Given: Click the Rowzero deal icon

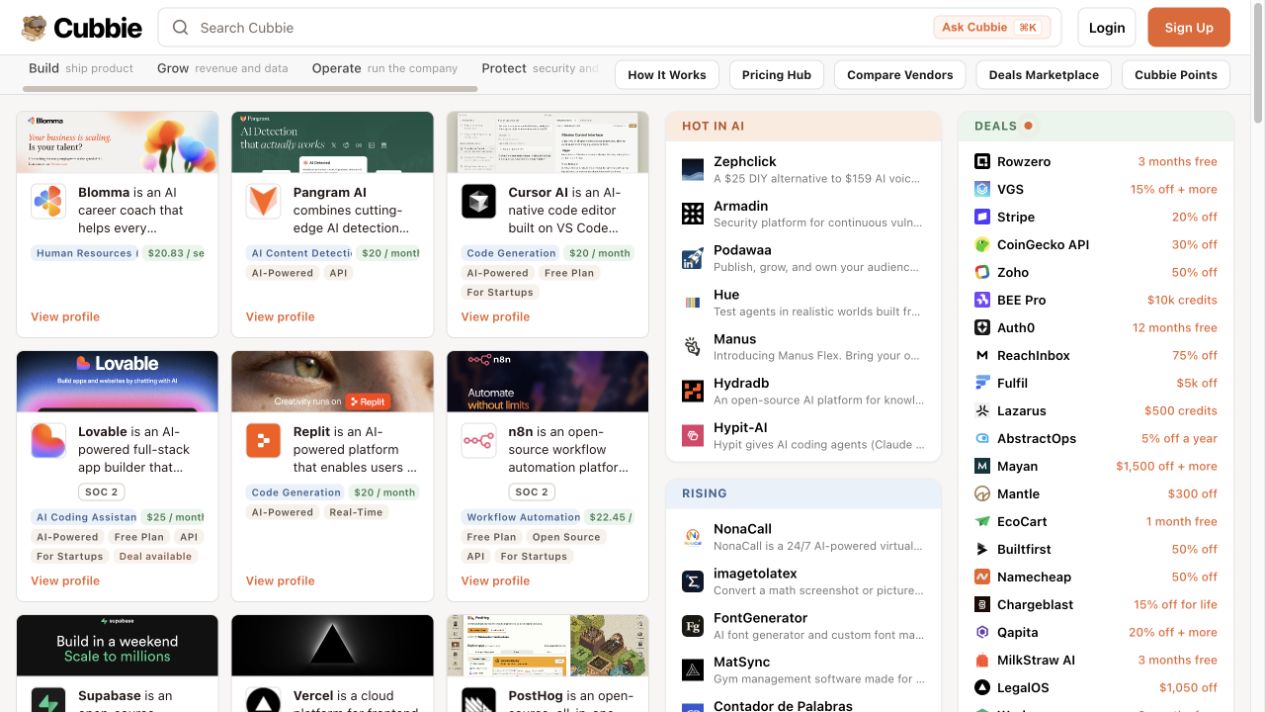Looking at the screenshot, I should click(982, 161).
